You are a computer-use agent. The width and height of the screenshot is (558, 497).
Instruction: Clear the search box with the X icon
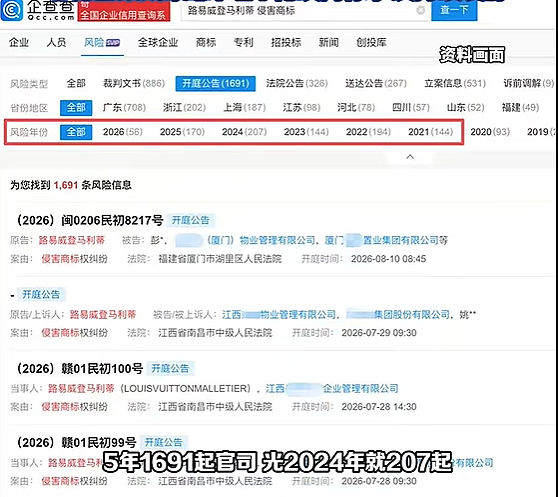click(x=420, y=10)
